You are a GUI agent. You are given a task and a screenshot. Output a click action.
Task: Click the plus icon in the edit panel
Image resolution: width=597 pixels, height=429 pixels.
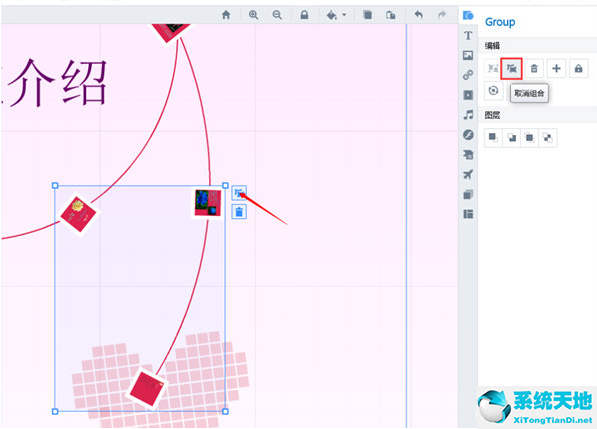tap(556, 69)
